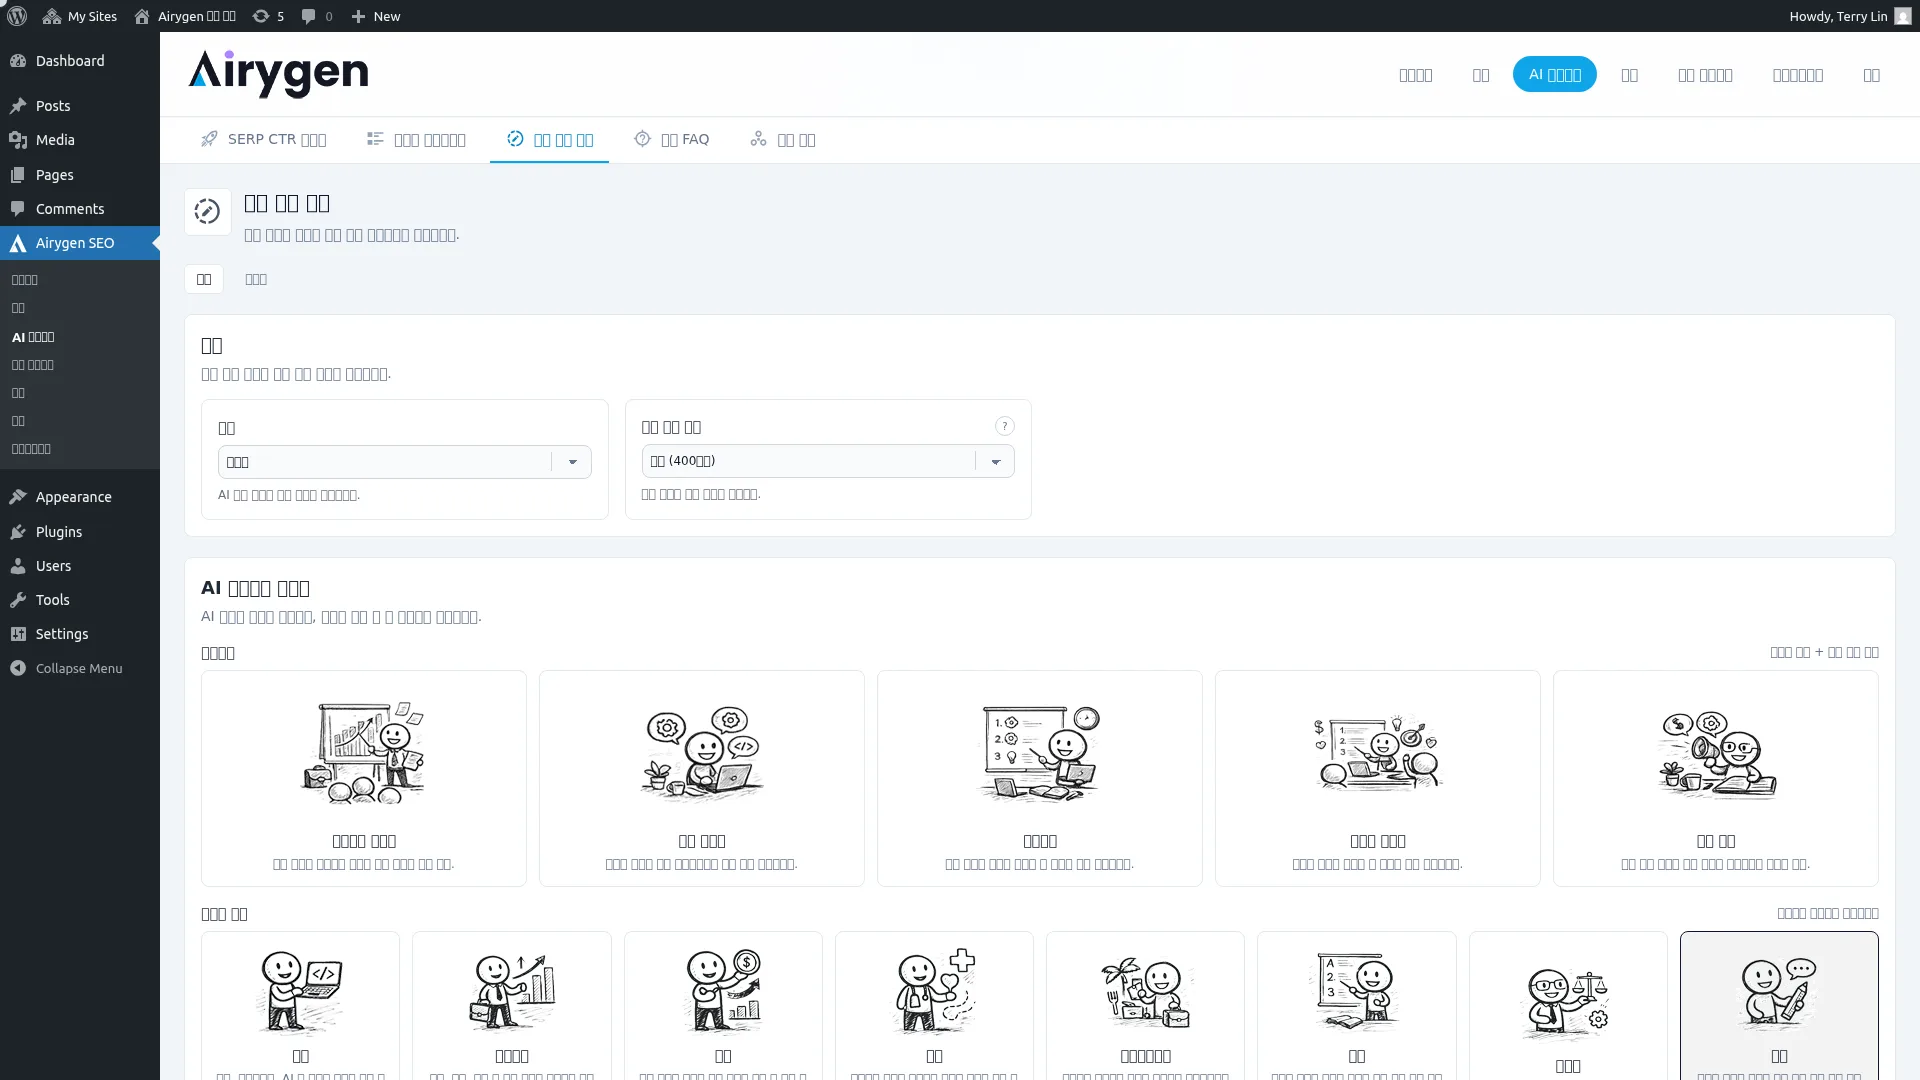Select the card with scales of justice character
This screenshot has height=1080, width=1920.
(x=1568, y=1005)
